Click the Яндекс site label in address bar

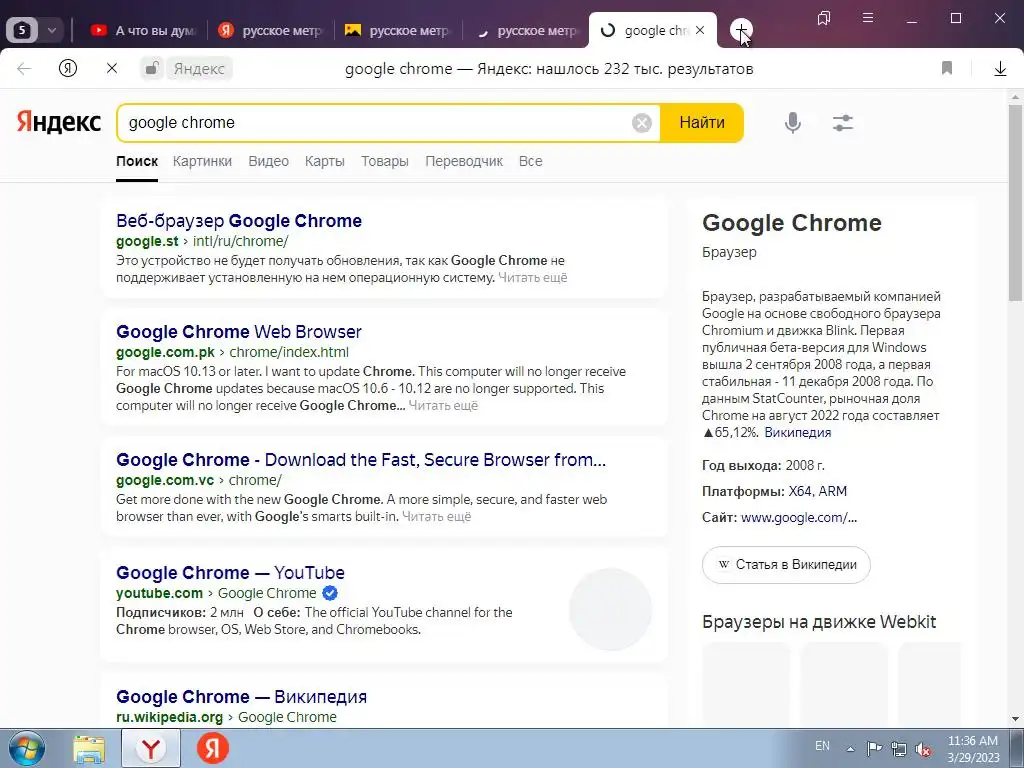click(199, 69)
